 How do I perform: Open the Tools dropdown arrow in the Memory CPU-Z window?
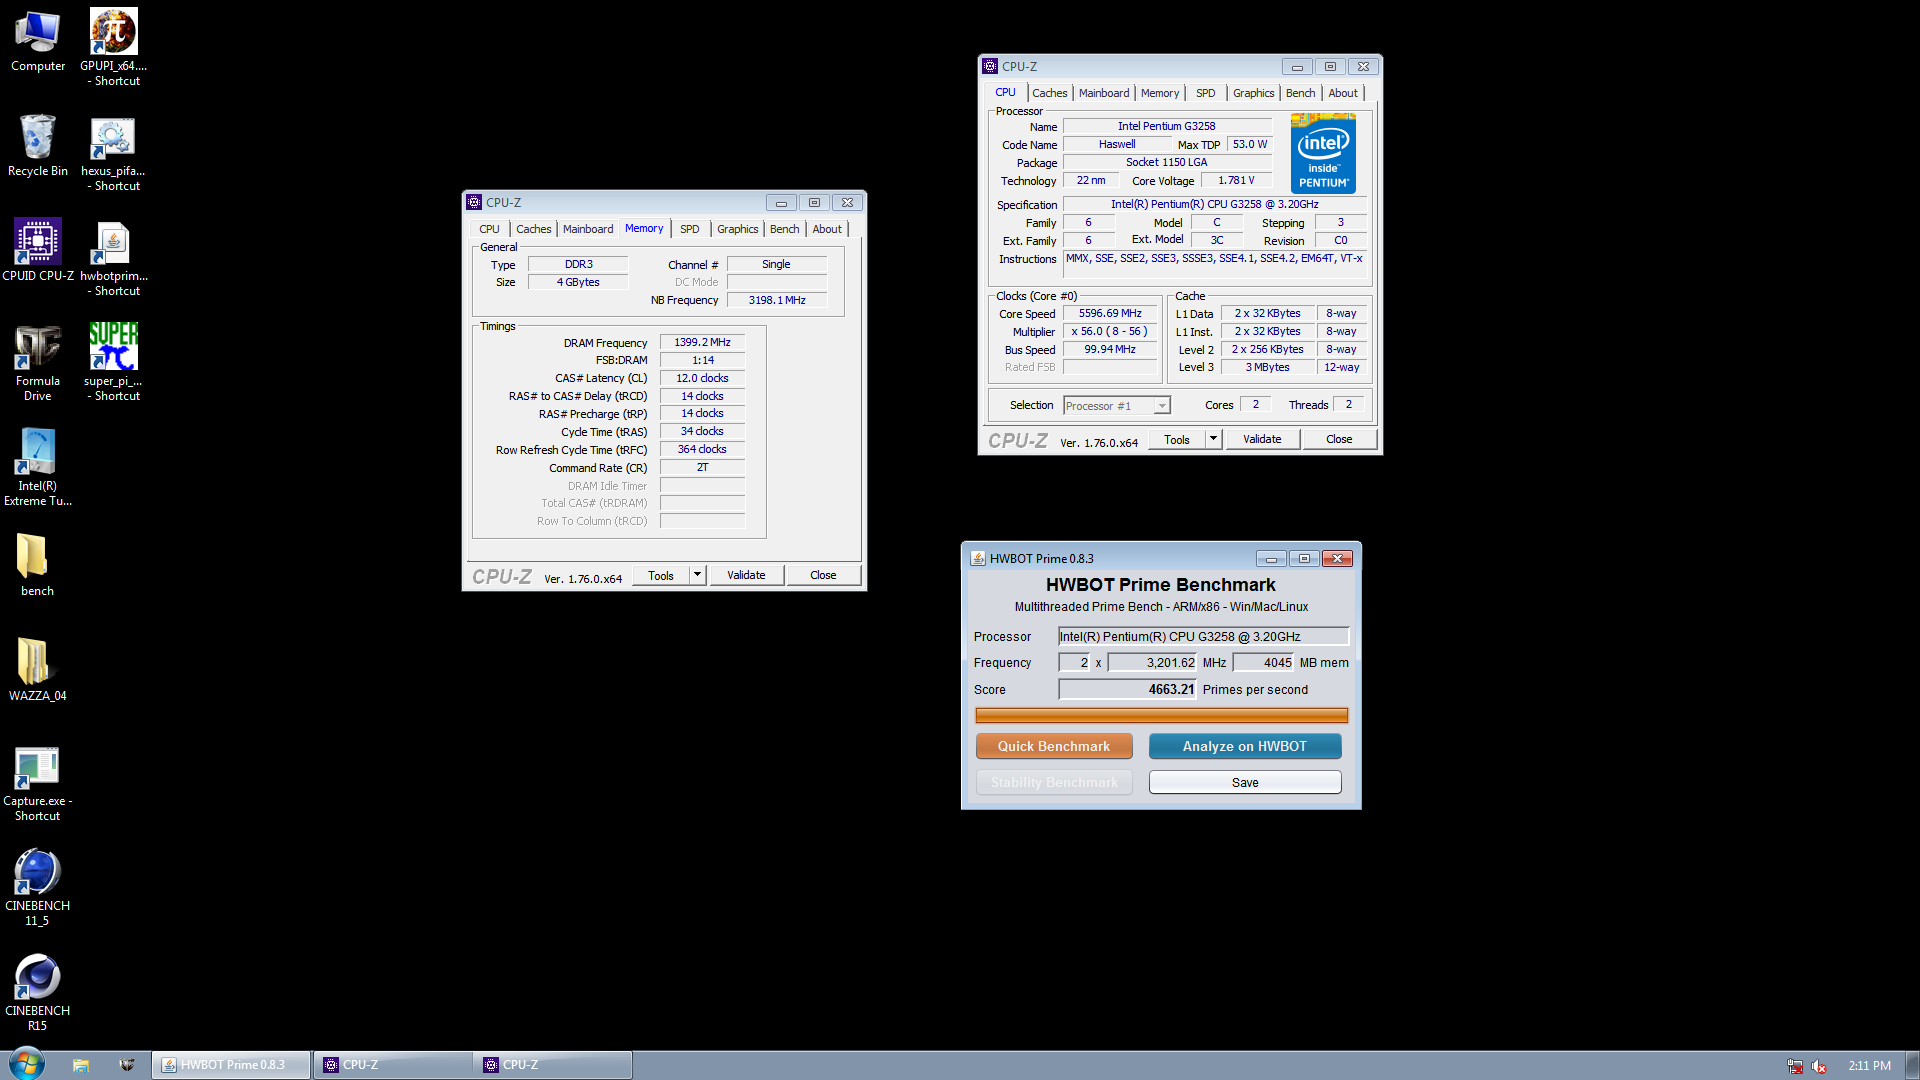pyautogui.click(x=698, y=575)
